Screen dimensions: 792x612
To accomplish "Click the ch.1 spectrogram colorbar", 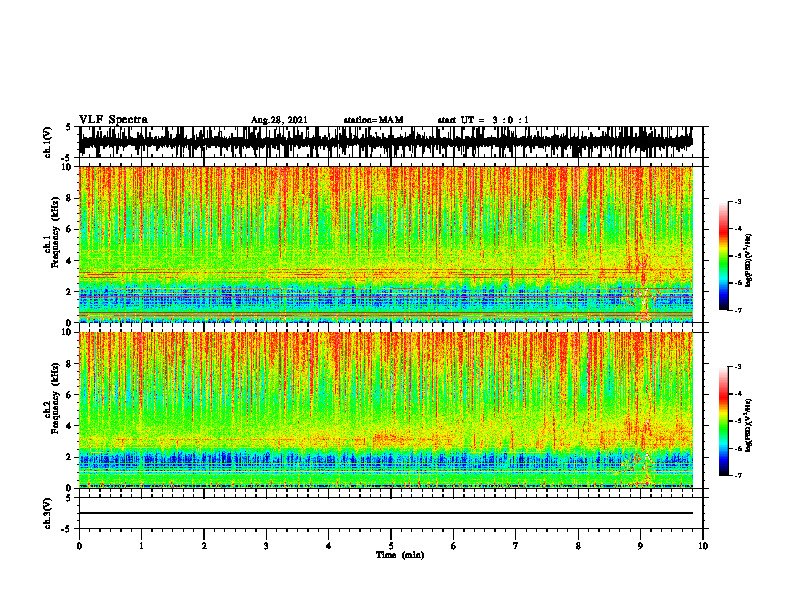I will coord(724,256).
